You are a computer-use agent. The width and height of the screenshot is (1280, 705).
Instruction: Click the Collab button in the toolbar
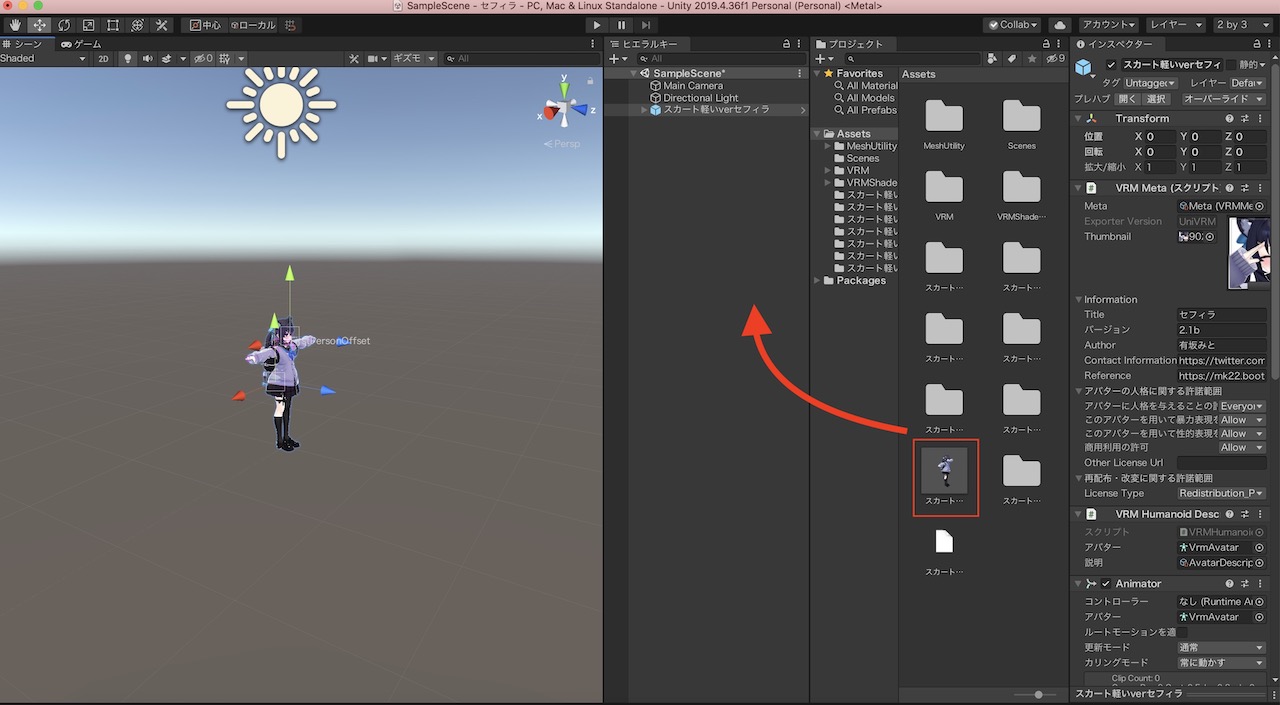(1011, 24)
